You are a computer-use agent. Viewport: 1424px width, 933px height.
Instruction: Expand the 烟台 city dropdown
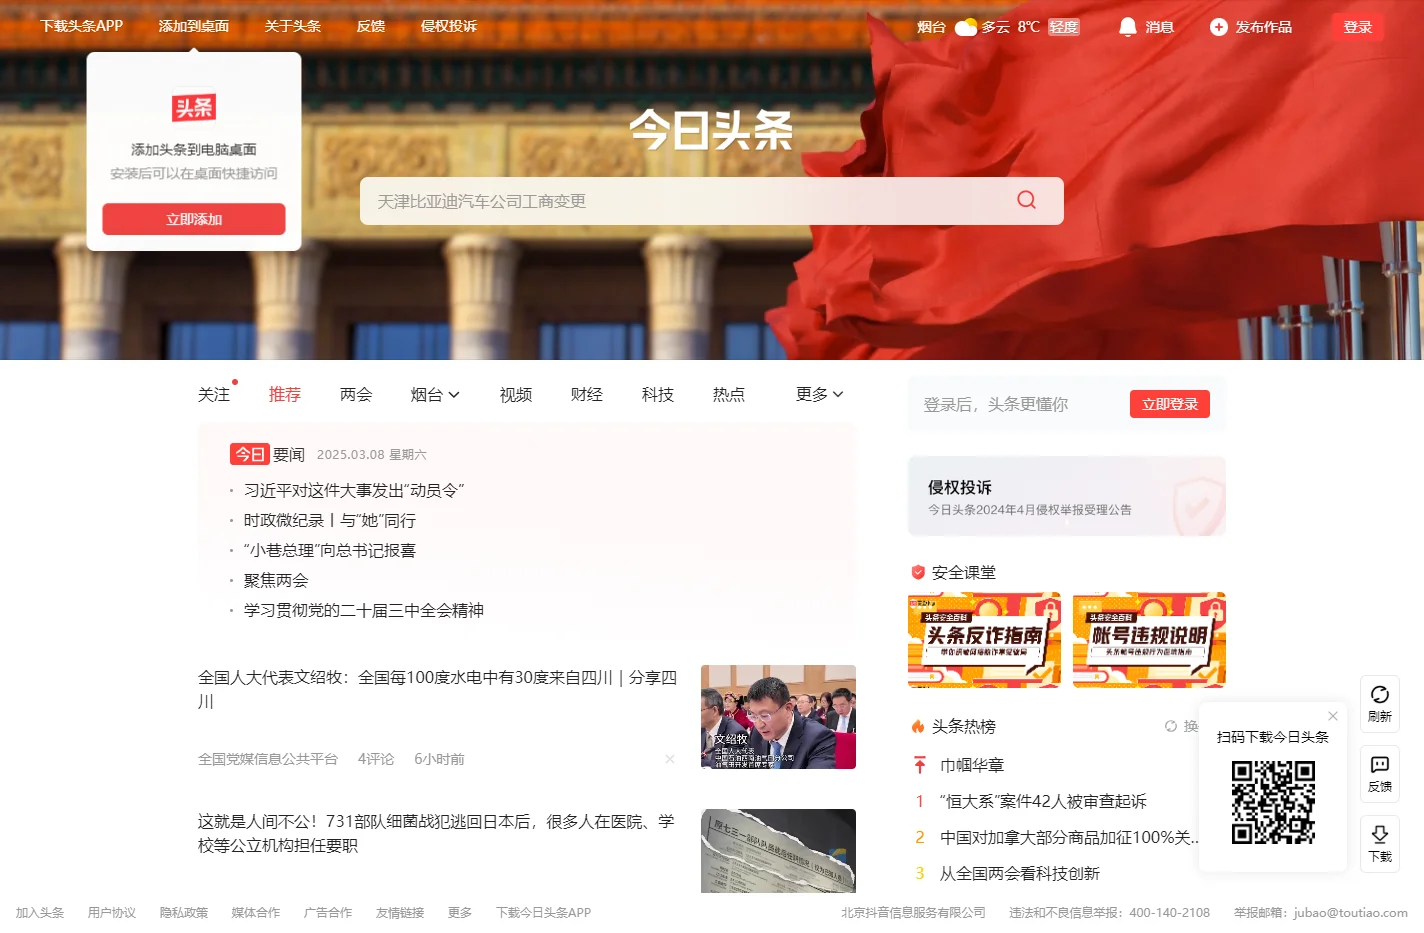pos(435,394)
